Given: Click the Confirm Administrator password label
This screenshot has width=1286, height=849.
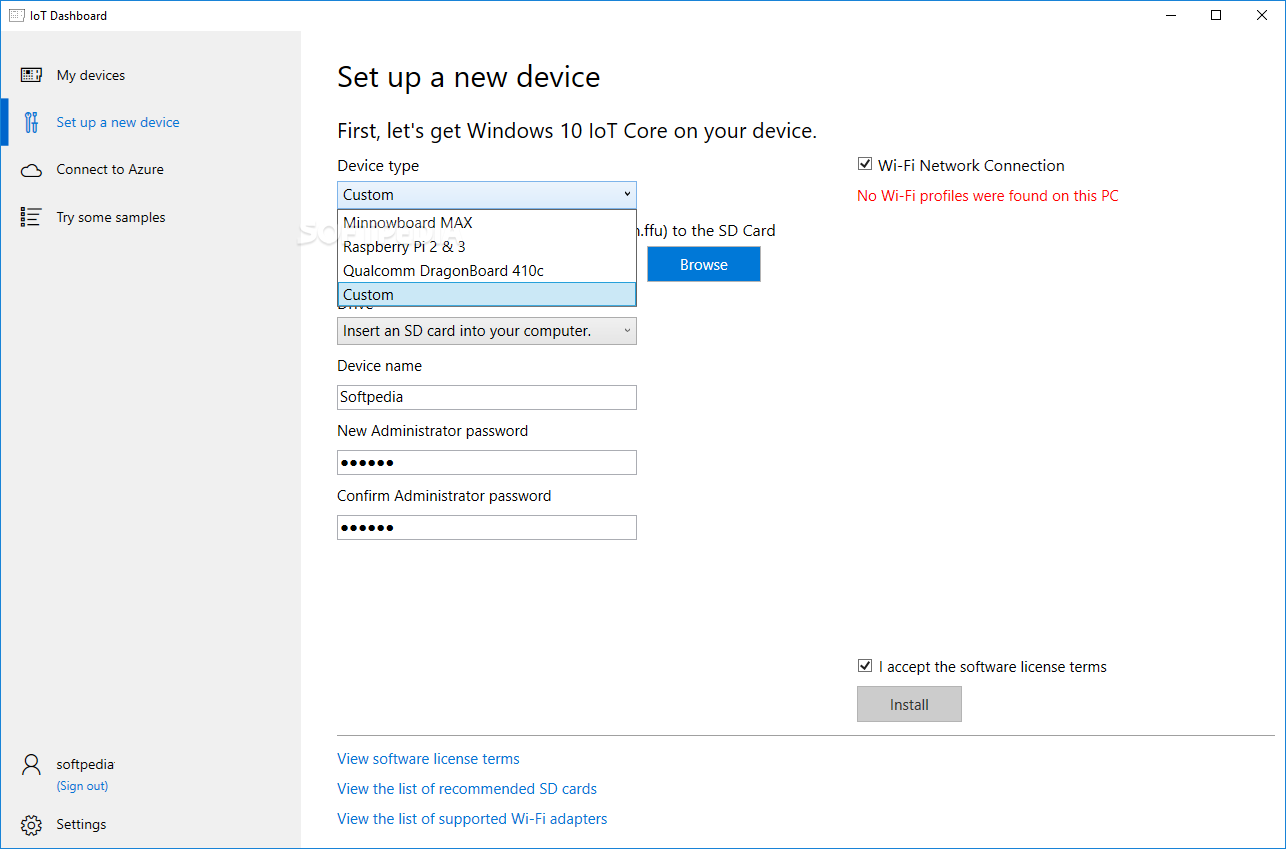Looking at the screenshot, I should [x=444, y=496].
